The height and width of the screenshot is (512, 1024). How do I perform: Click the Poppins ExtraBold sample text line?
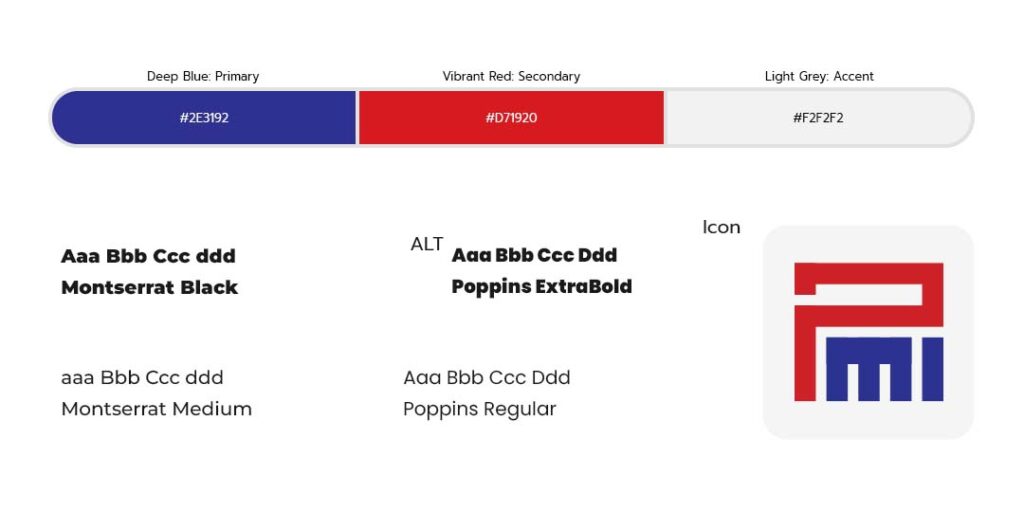coord(534,255)
